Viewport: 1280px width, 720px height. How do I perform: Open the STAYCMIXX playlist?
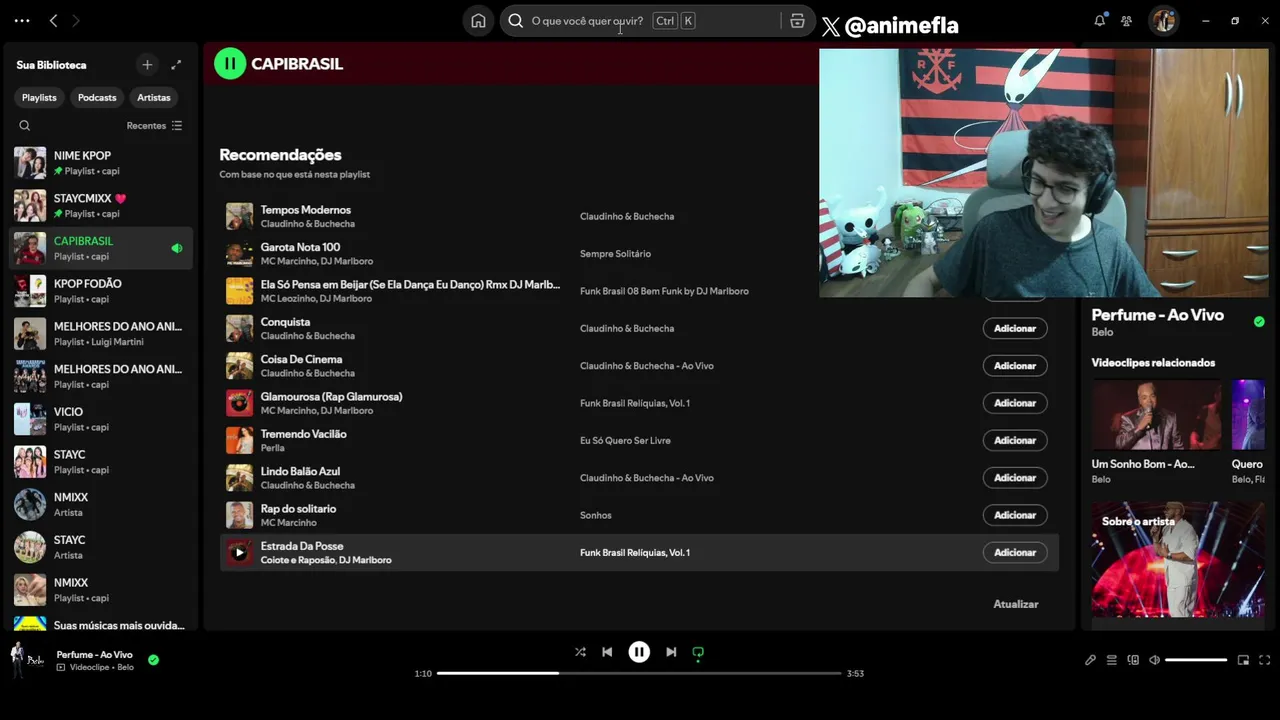click(x=99, y=205)
